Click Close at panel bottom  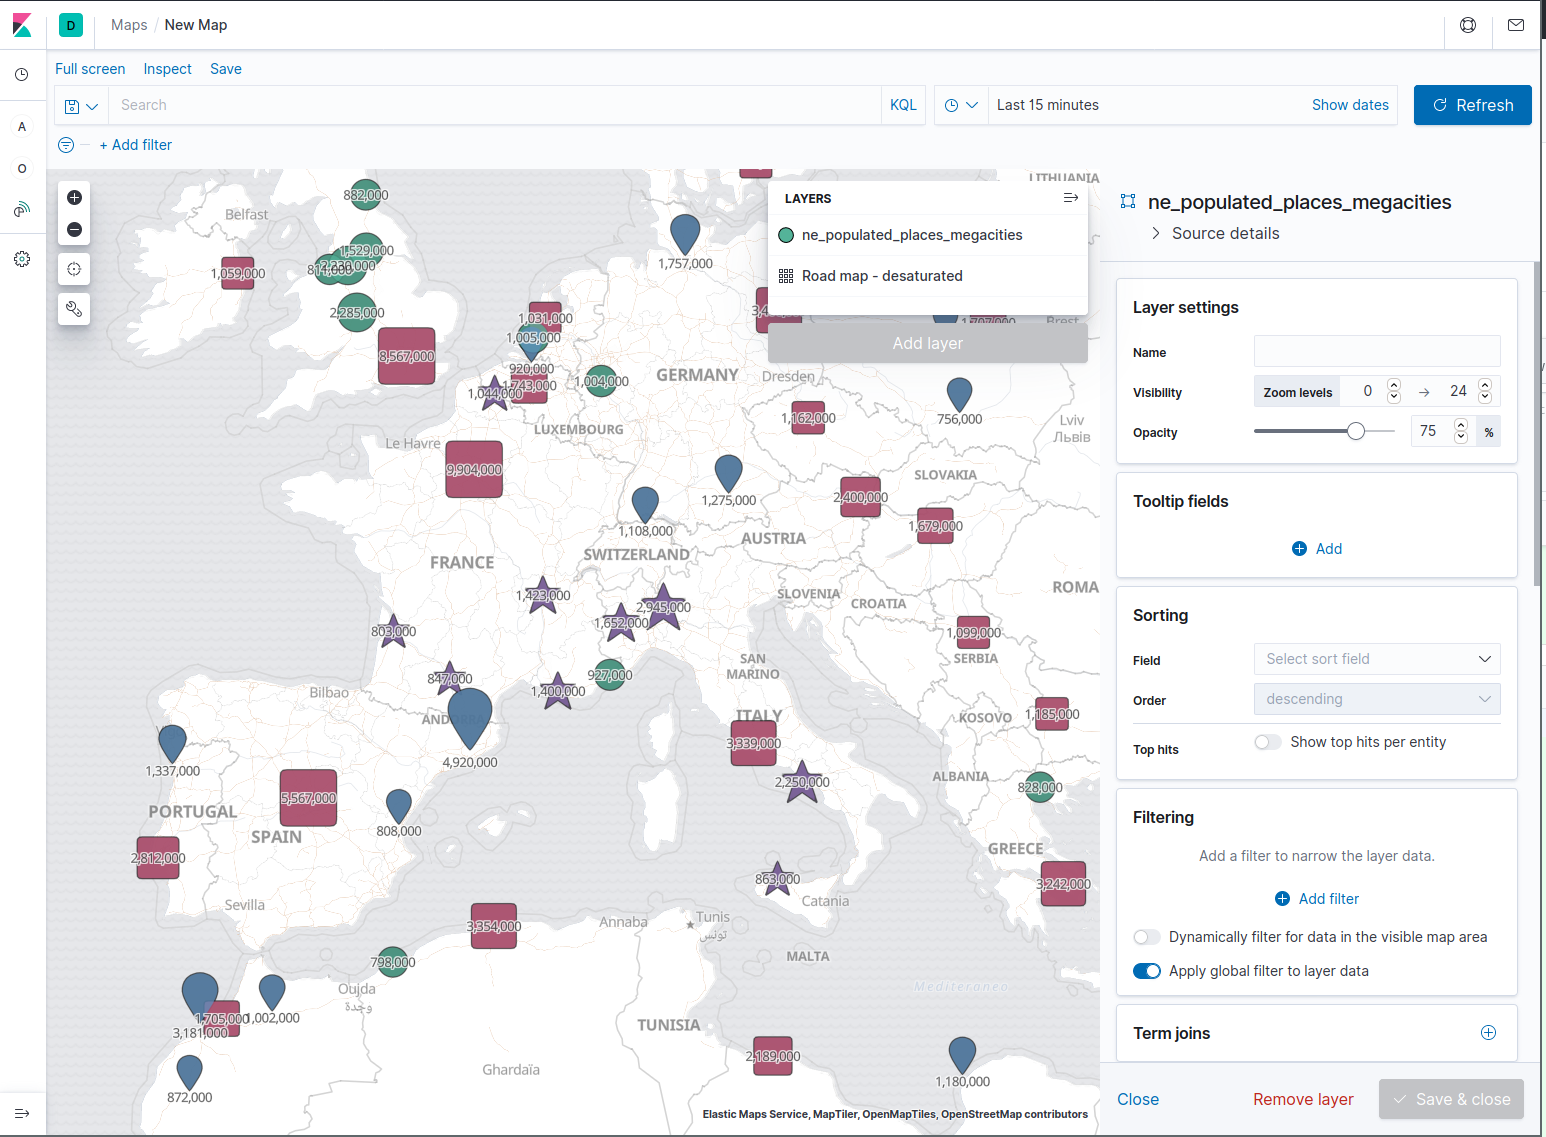point(1138,1099)
